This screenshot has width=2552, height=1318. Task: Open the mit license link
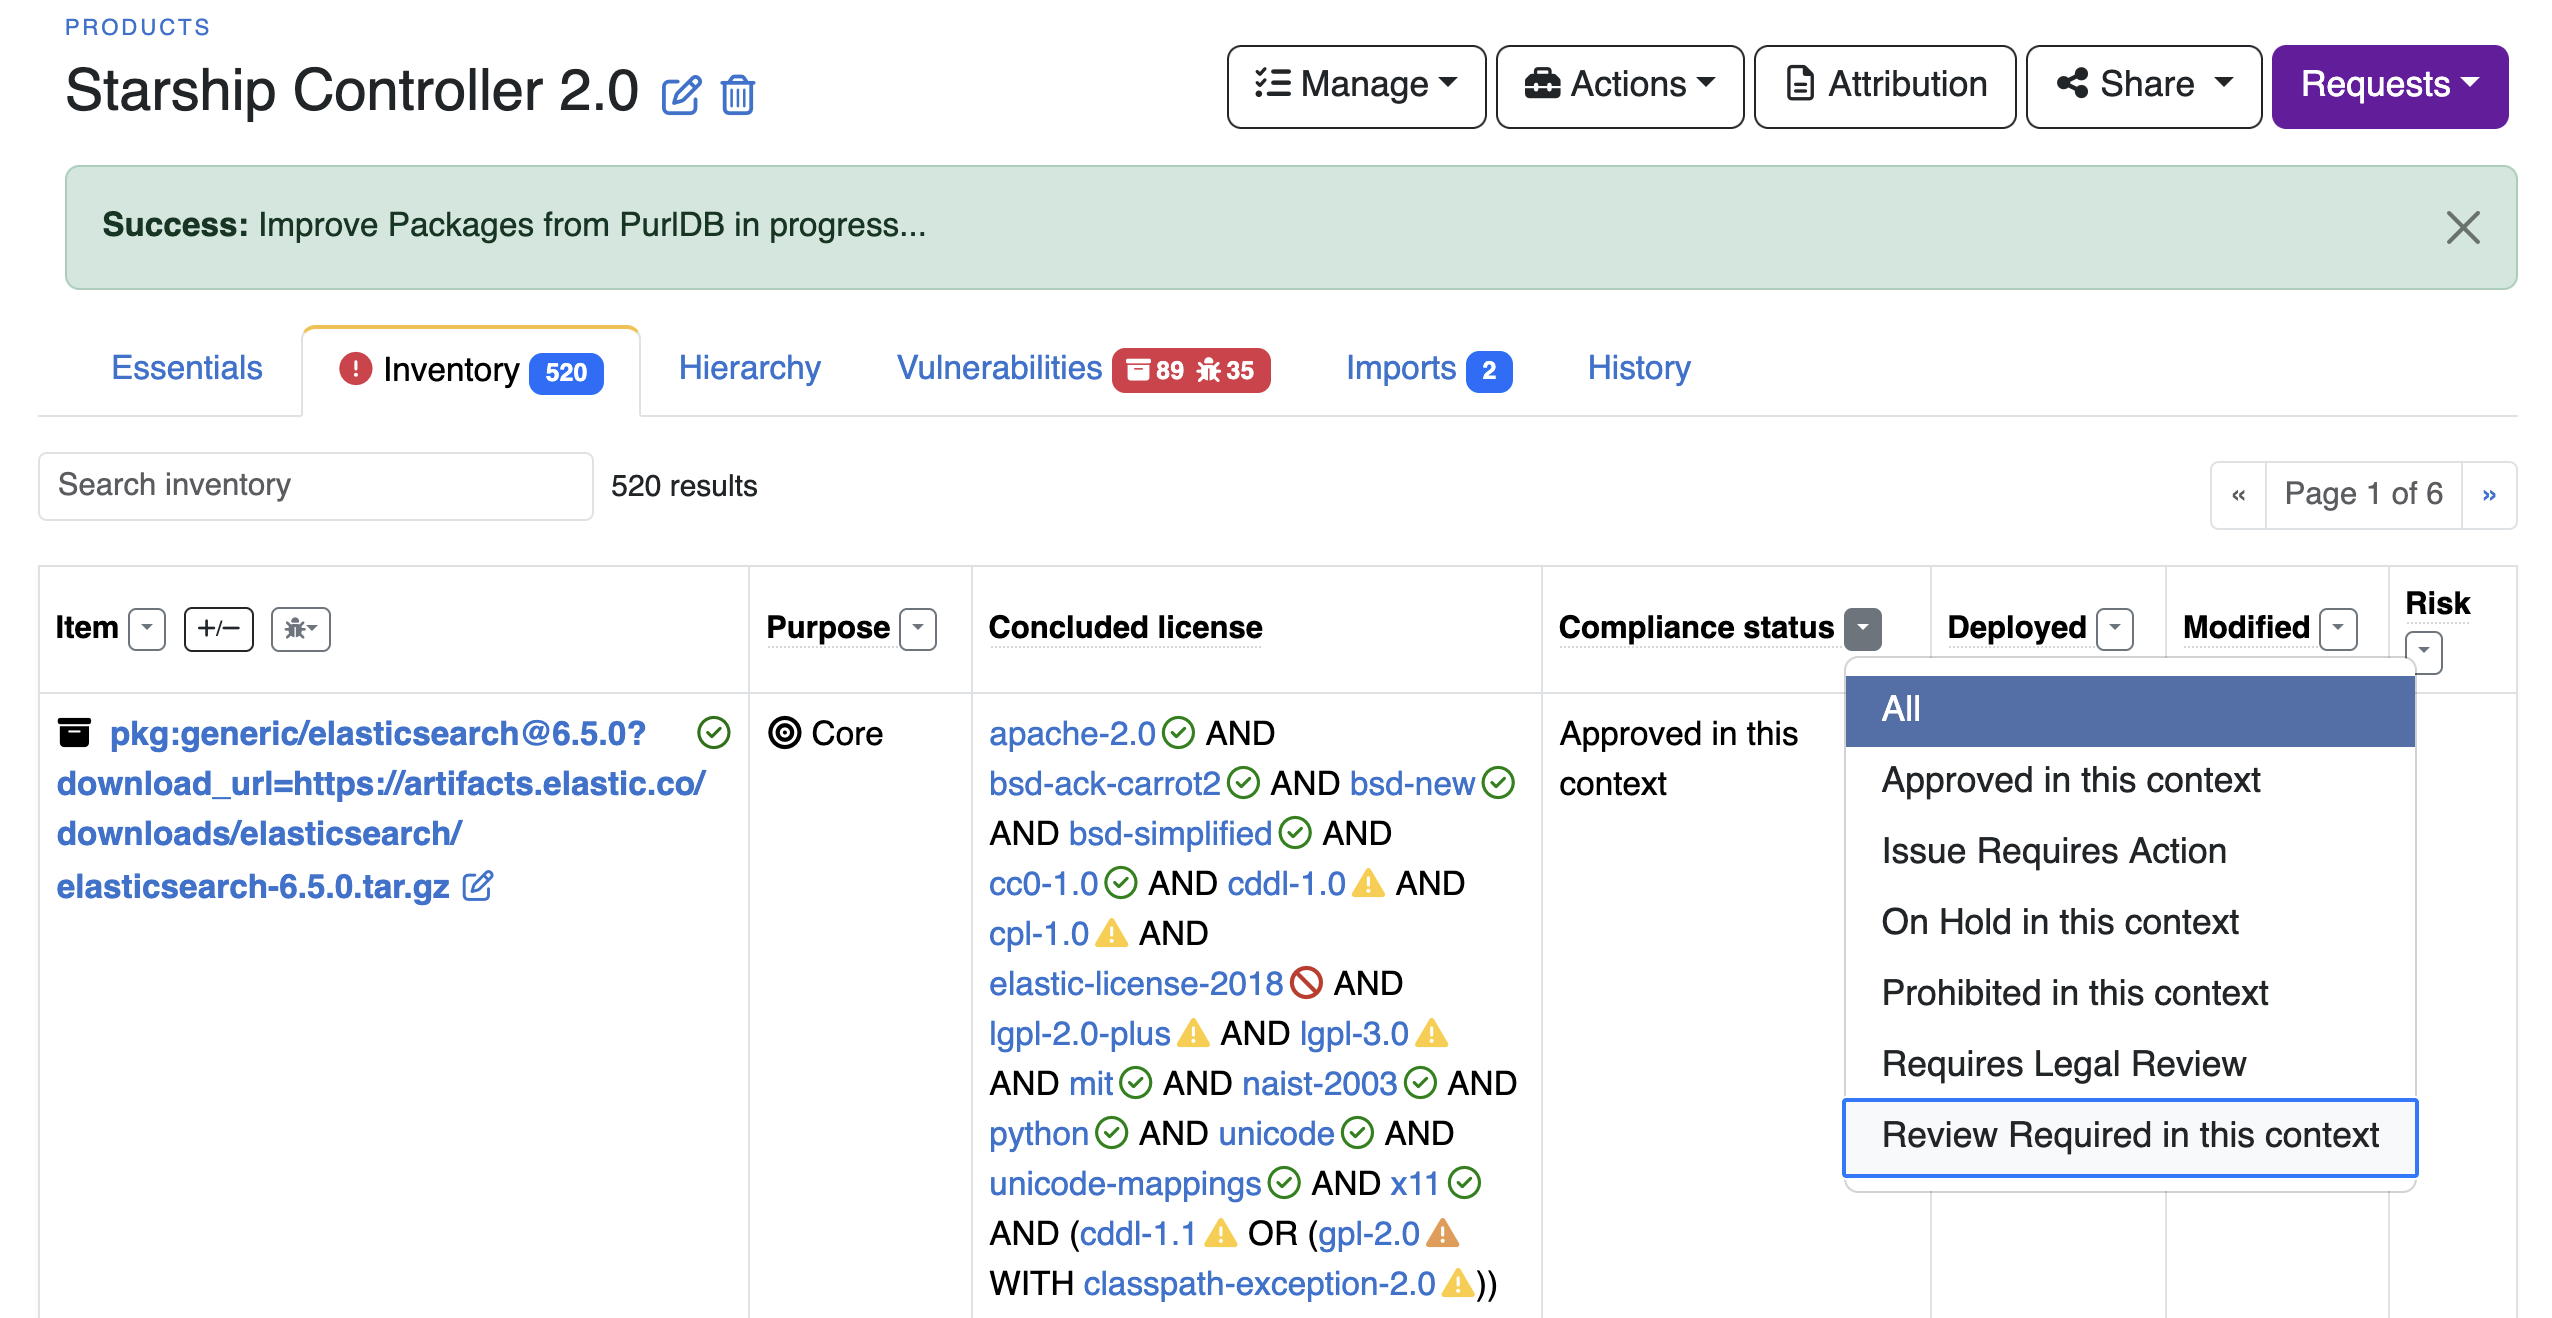point(1091,1084)
